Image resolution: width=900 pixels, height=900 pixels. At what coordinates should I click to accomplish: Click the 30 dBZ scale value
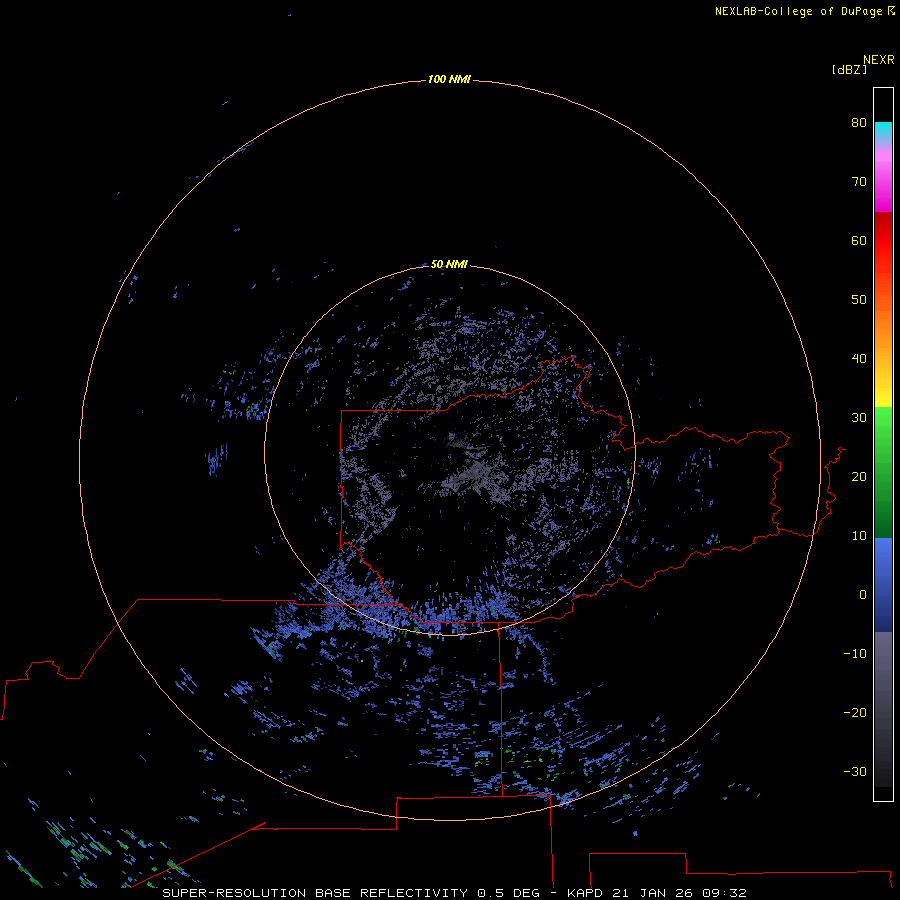point(859,417)
